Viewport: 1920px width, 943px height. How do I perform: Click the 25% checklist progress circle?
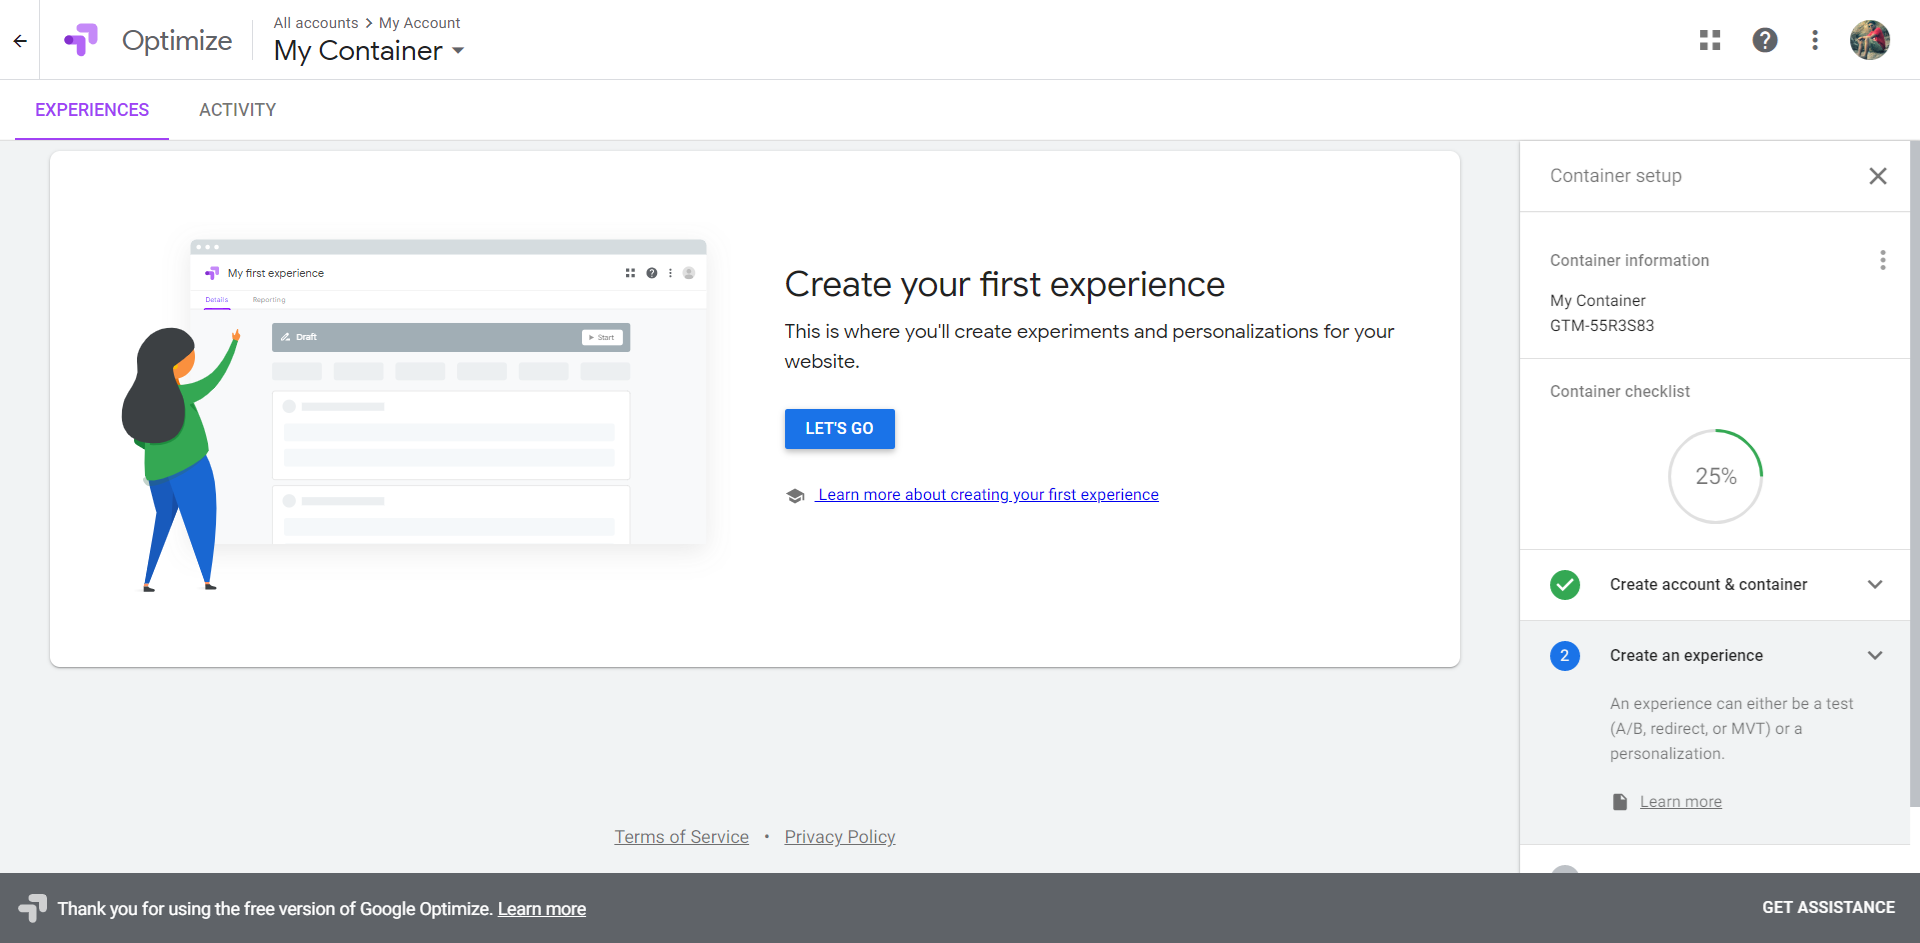1716,477
